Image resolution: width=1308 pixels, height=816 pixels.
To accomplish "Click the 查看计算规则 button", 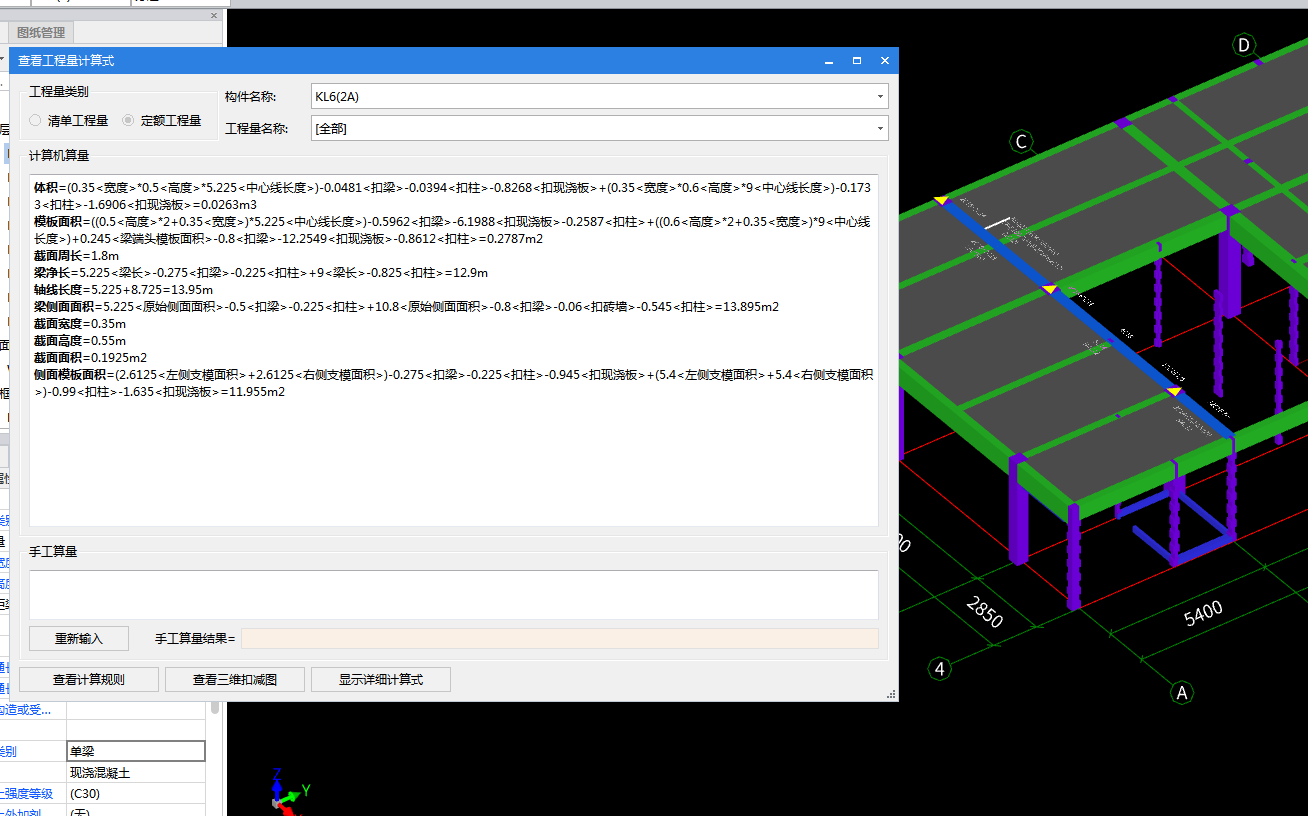I will click(x=89, y=680).
